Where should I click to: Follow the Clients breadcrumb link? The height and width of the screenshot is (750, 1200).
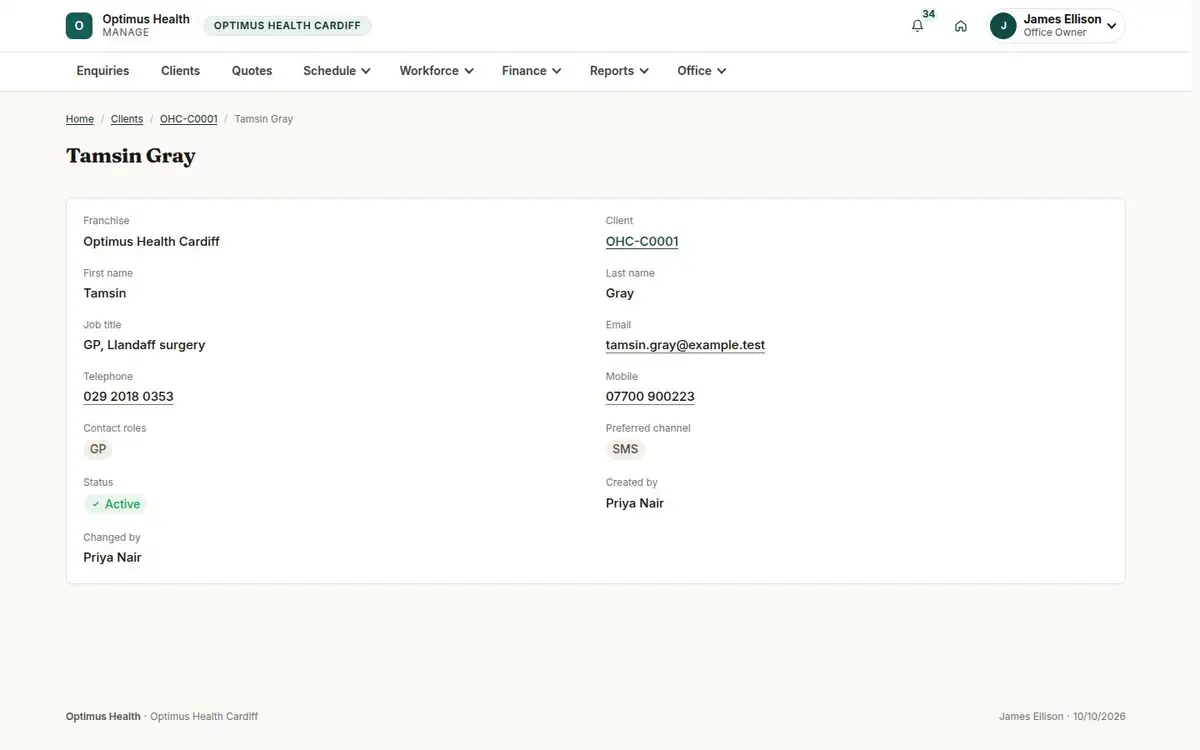(x=127, y=119)
